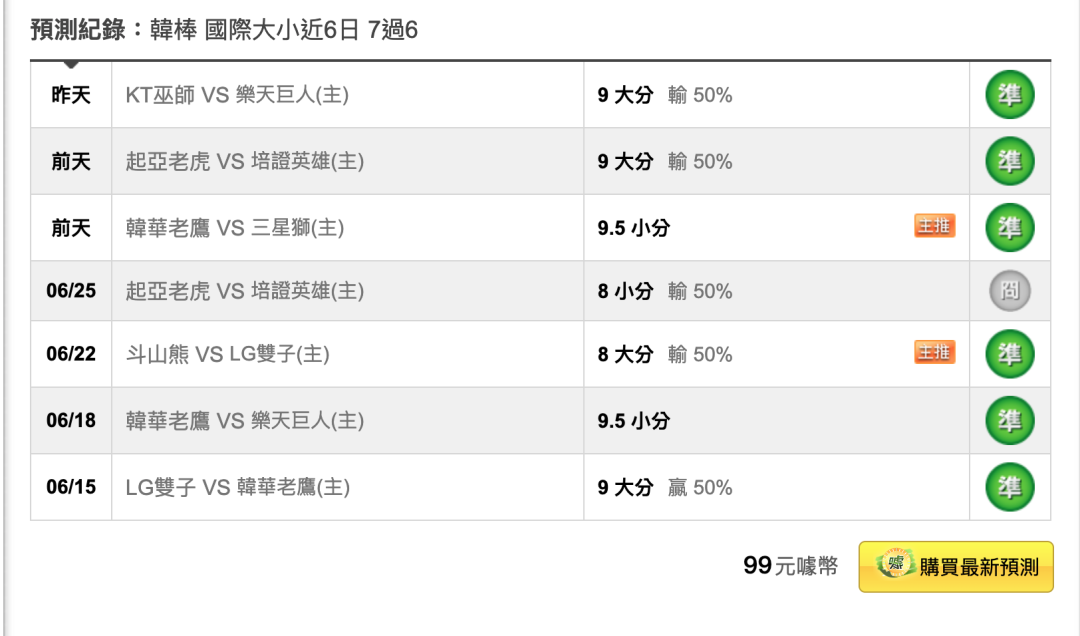Click the 準 icon for 韓華老鷹 VS 三星獅
Screen dimensions: 1080x636
tap(1010, 227)
